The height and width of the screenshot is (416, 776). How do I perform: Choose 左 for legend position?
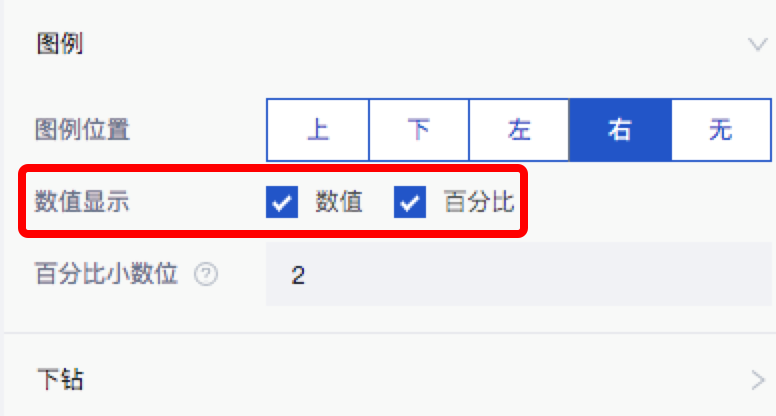(519, 130)
